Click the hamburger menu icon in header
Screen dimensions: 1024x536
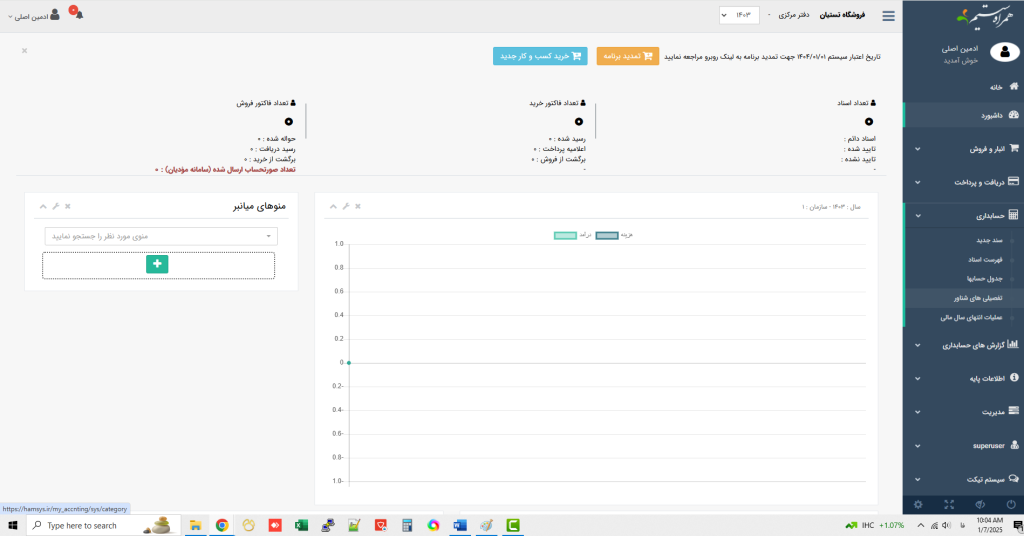click(x=888, y=15)
